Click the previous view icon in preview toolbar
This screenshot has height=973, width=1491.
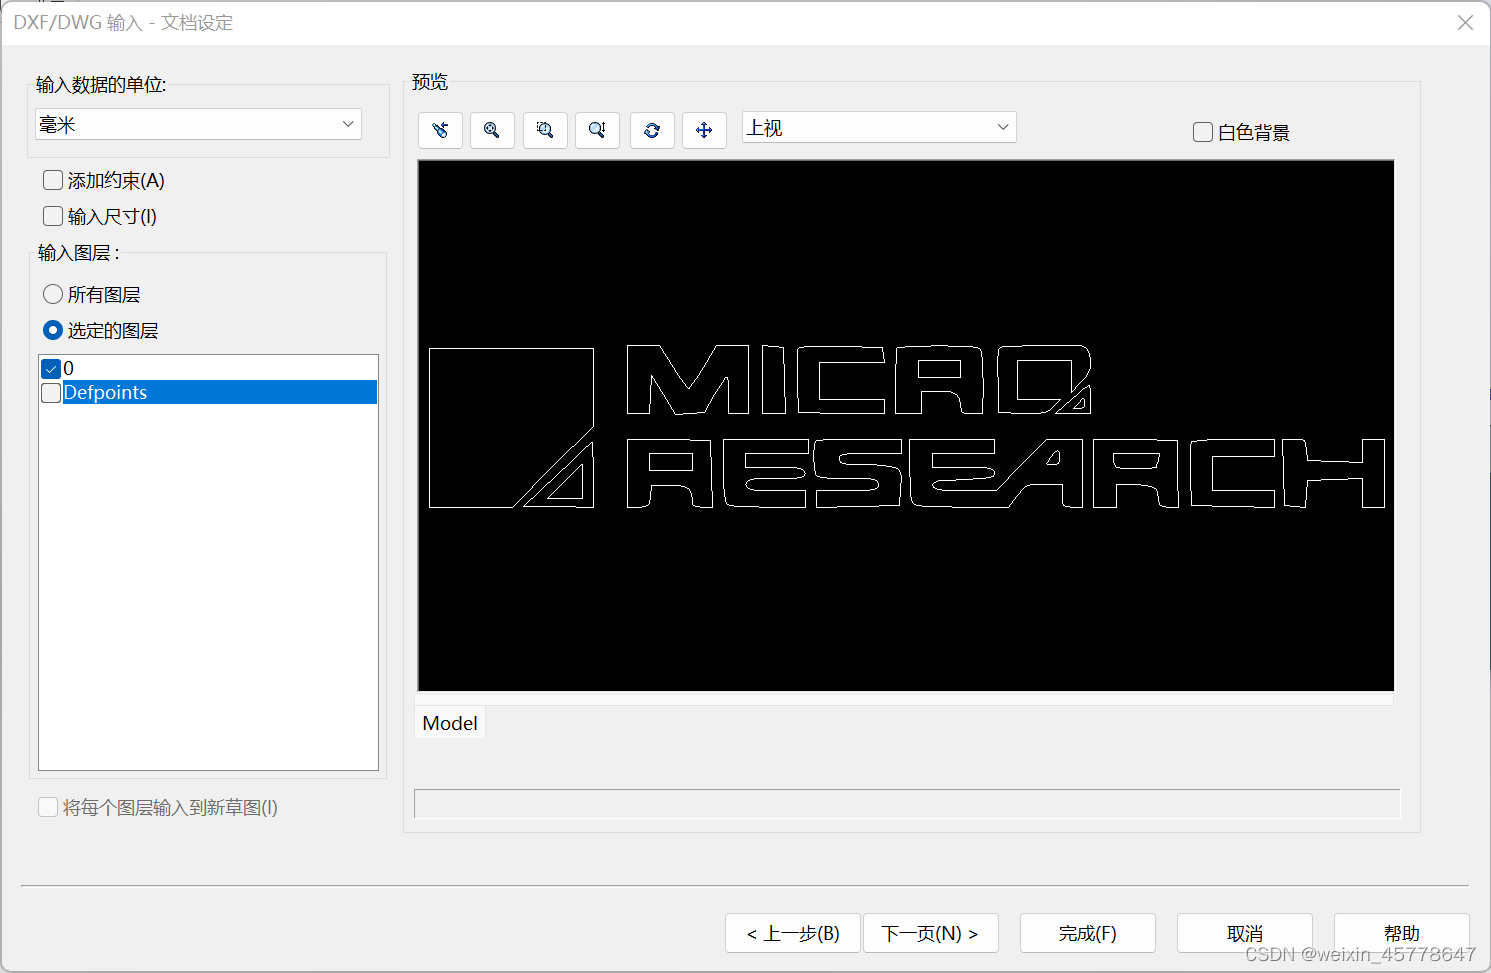tap(440, 130)
